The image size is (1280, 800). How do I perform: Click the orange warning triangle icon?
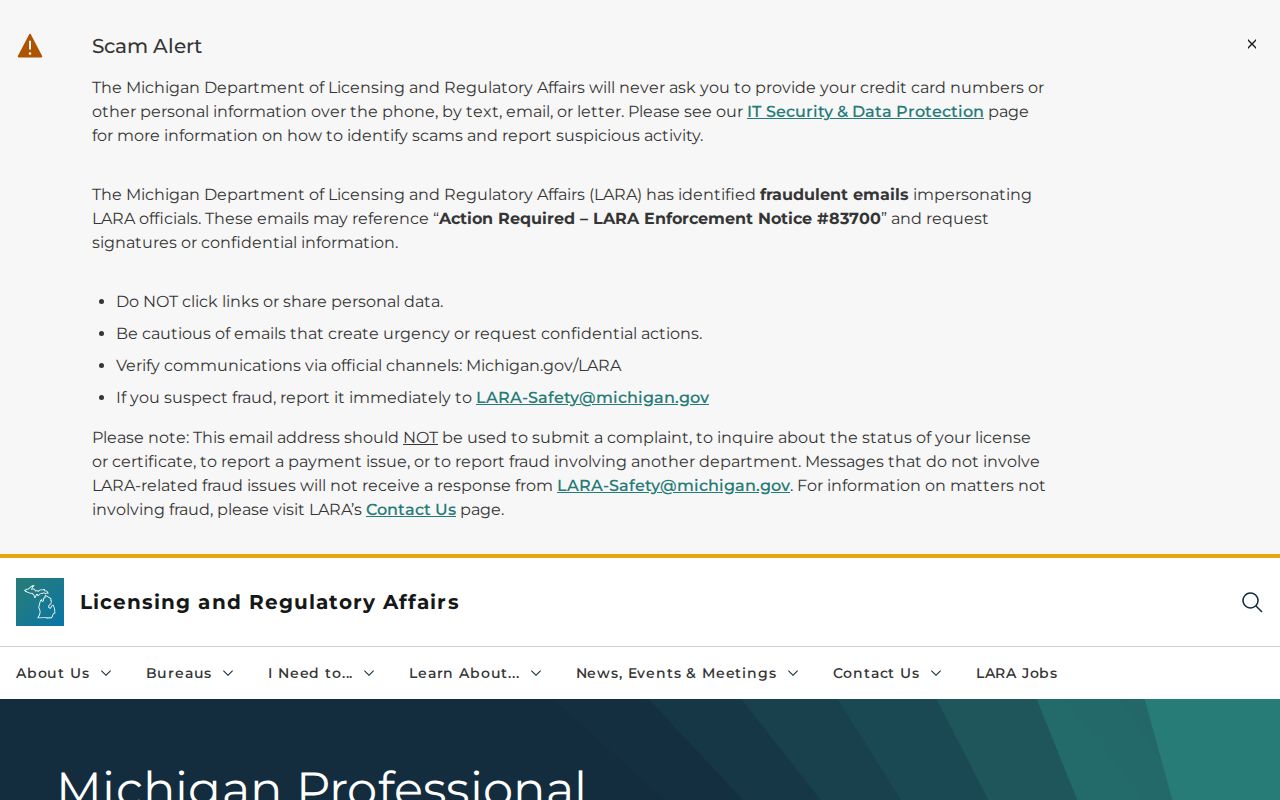click(30, 46)
